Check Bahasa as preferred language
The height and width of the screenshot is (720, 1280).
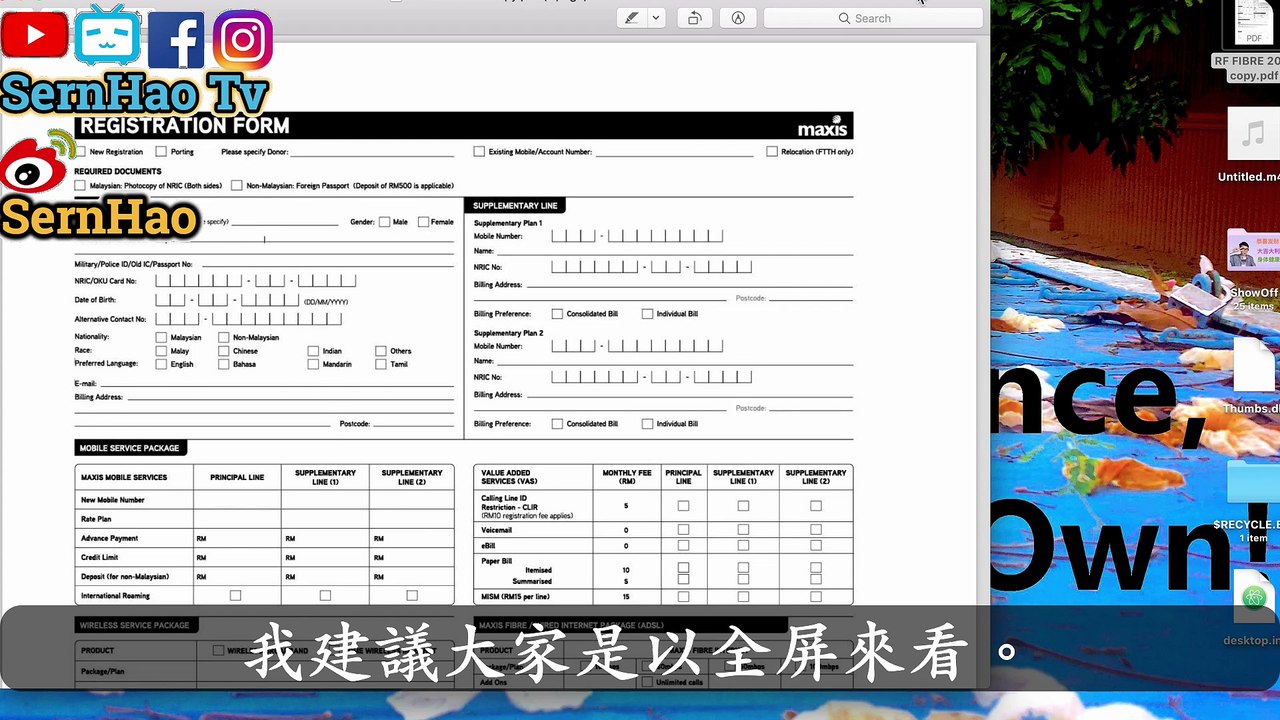click(x=224, y=364)
